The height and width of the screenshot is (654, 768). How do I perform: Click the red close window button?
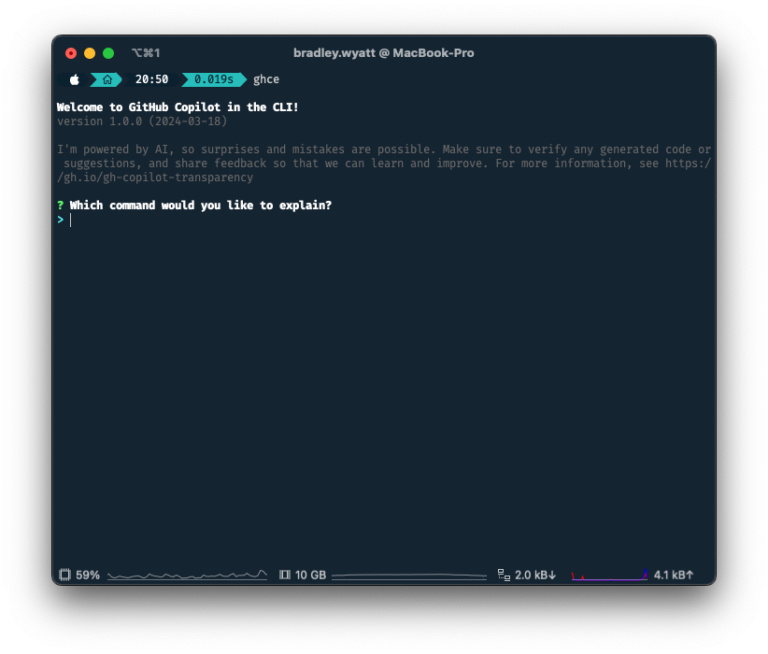coord(71,53)
